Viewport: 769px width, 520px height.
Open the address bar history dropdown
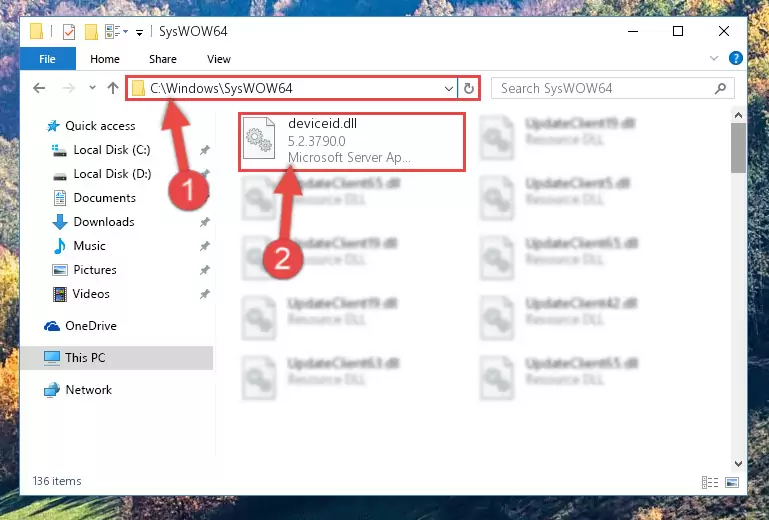coord(448,89)
